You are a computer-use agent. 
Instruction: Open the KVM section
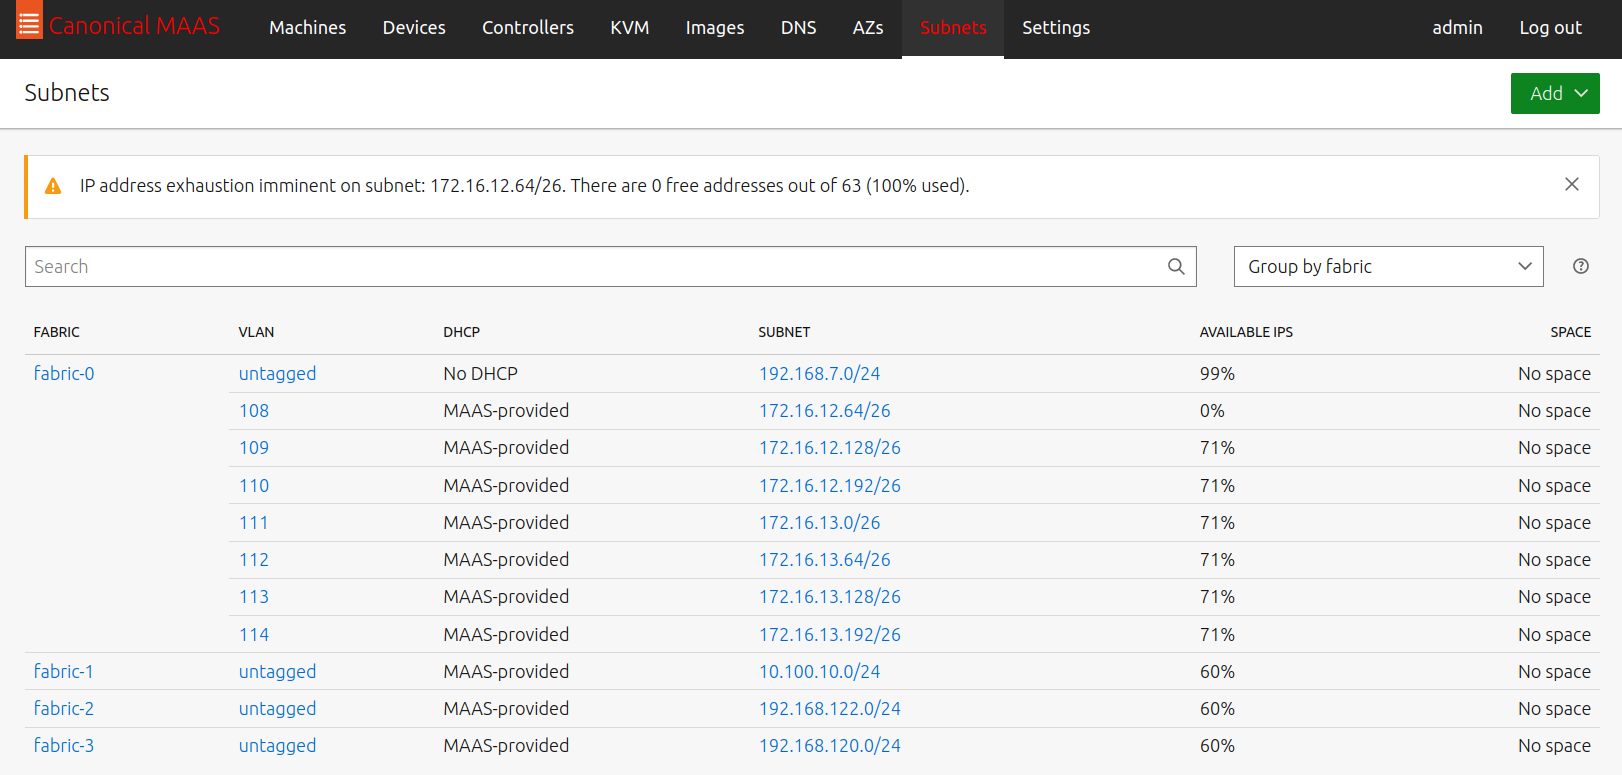point(629,28)
